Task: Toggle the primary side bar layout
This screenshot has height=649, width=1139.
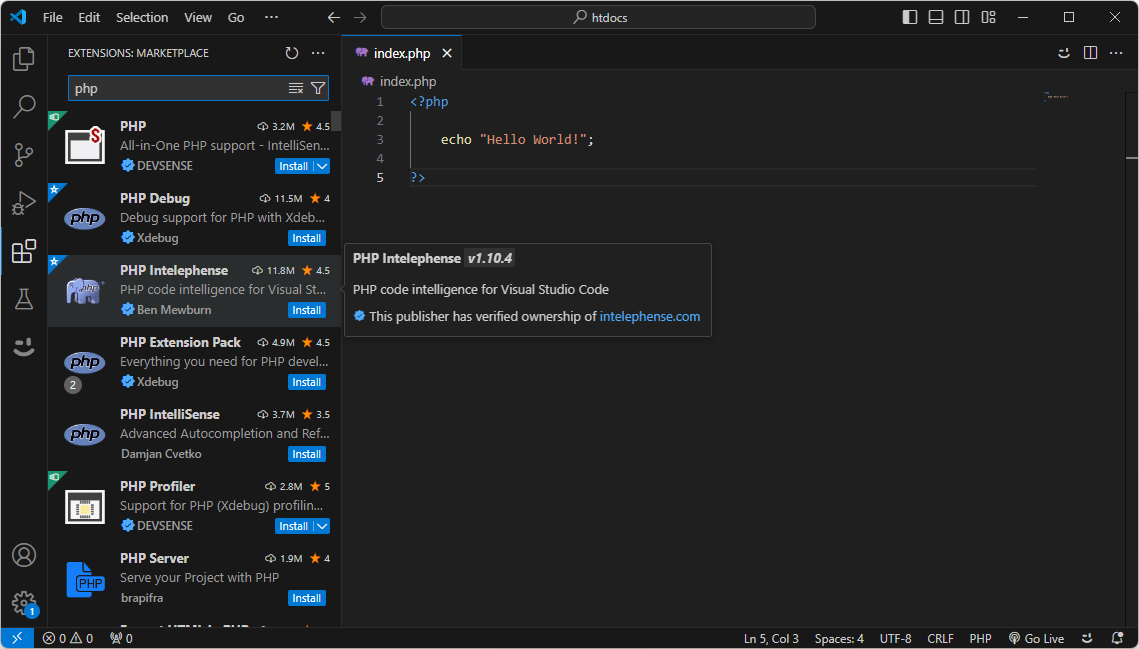Action: click(909, 17)
